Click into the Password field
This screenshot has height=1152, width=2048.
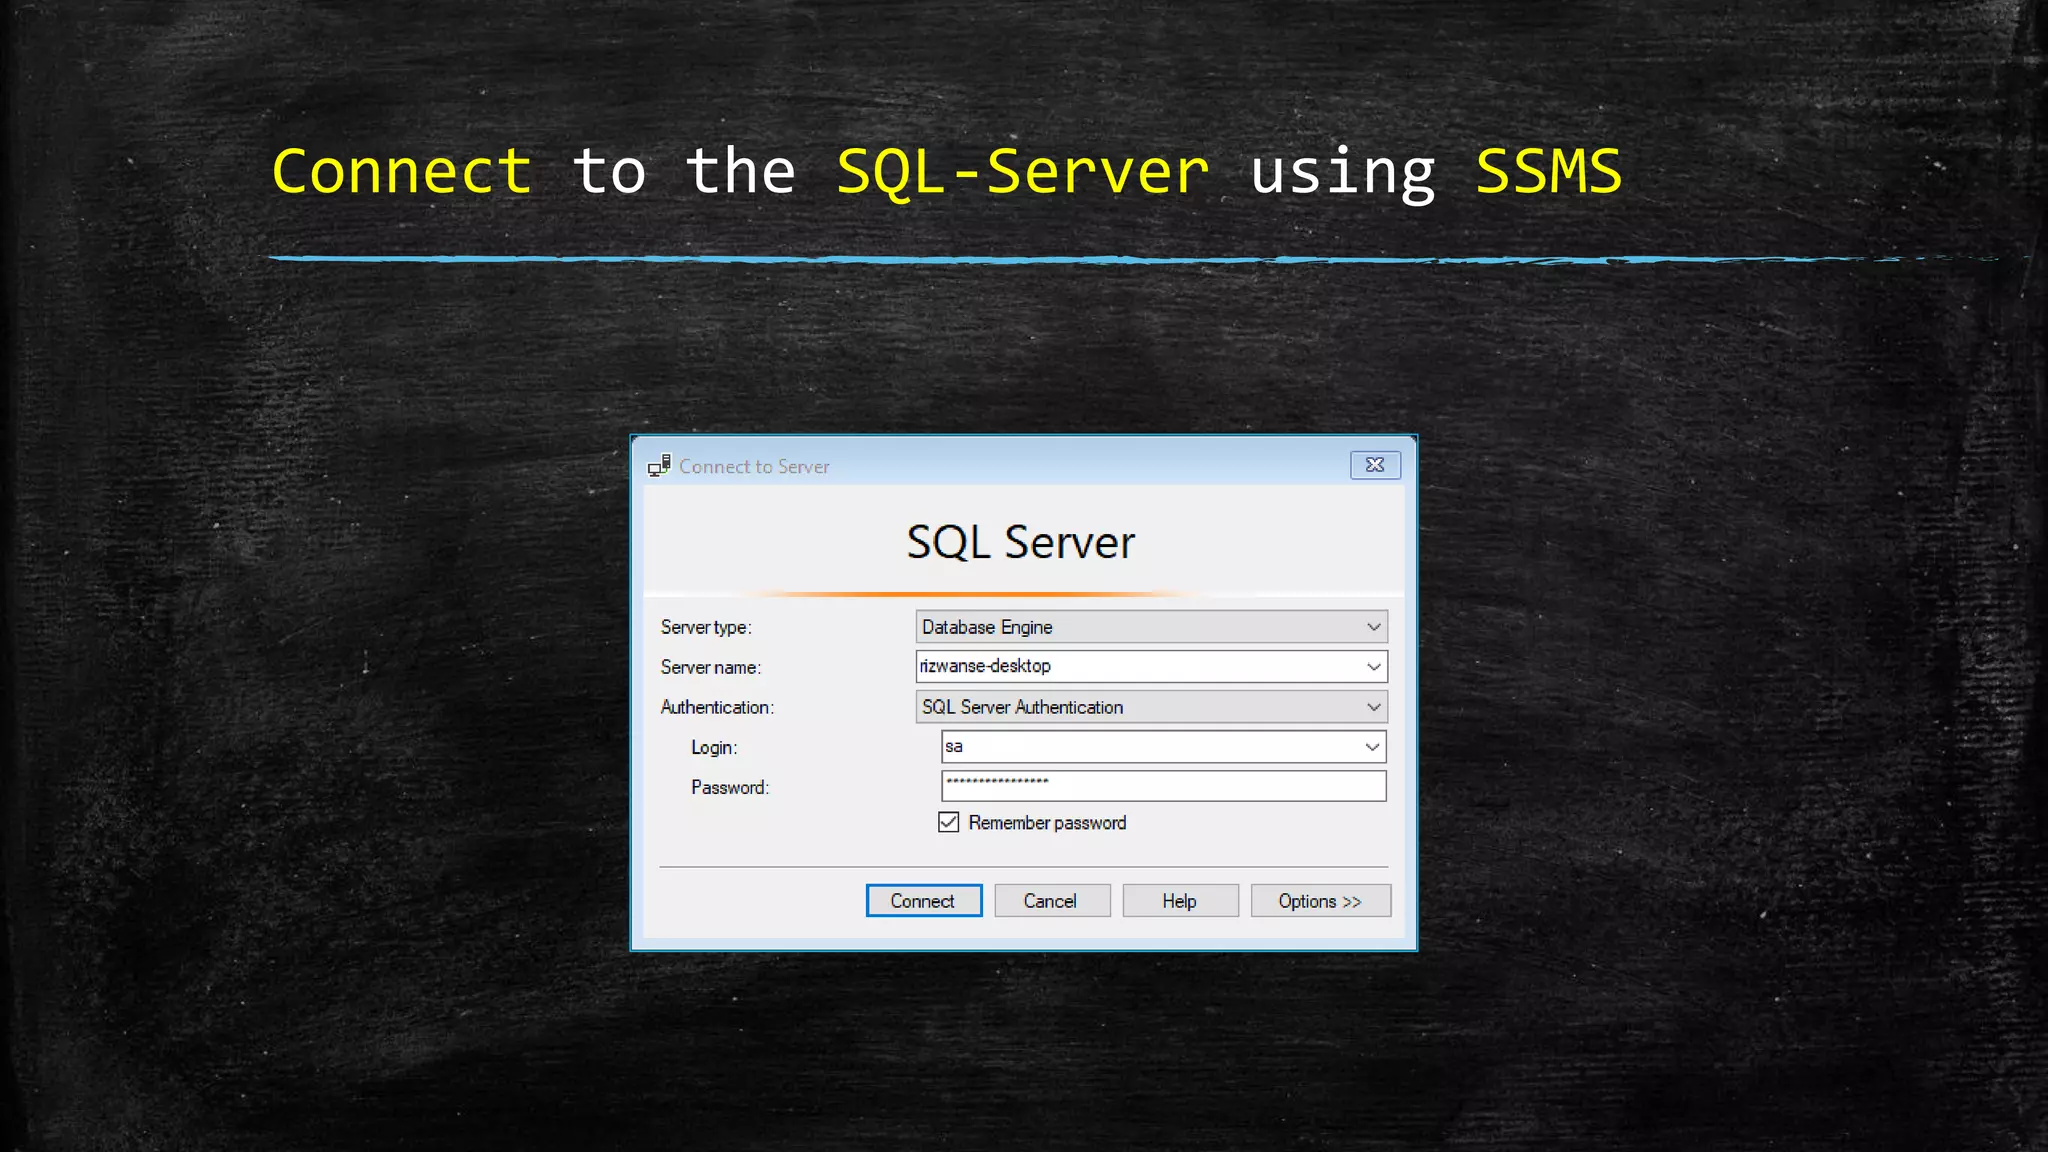(x=1163, y=786)
